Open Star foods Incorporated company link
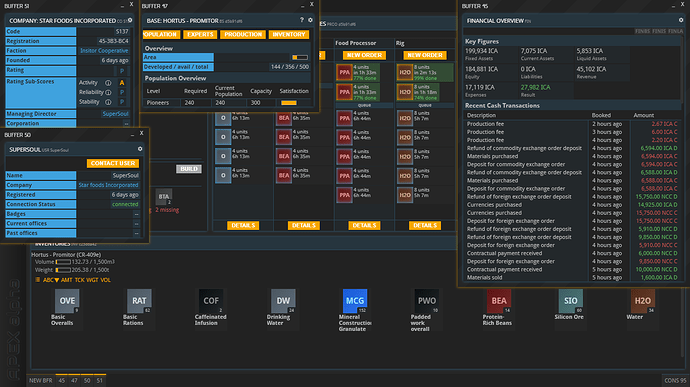This screenshot has height=387, width=690. (108, 185)
